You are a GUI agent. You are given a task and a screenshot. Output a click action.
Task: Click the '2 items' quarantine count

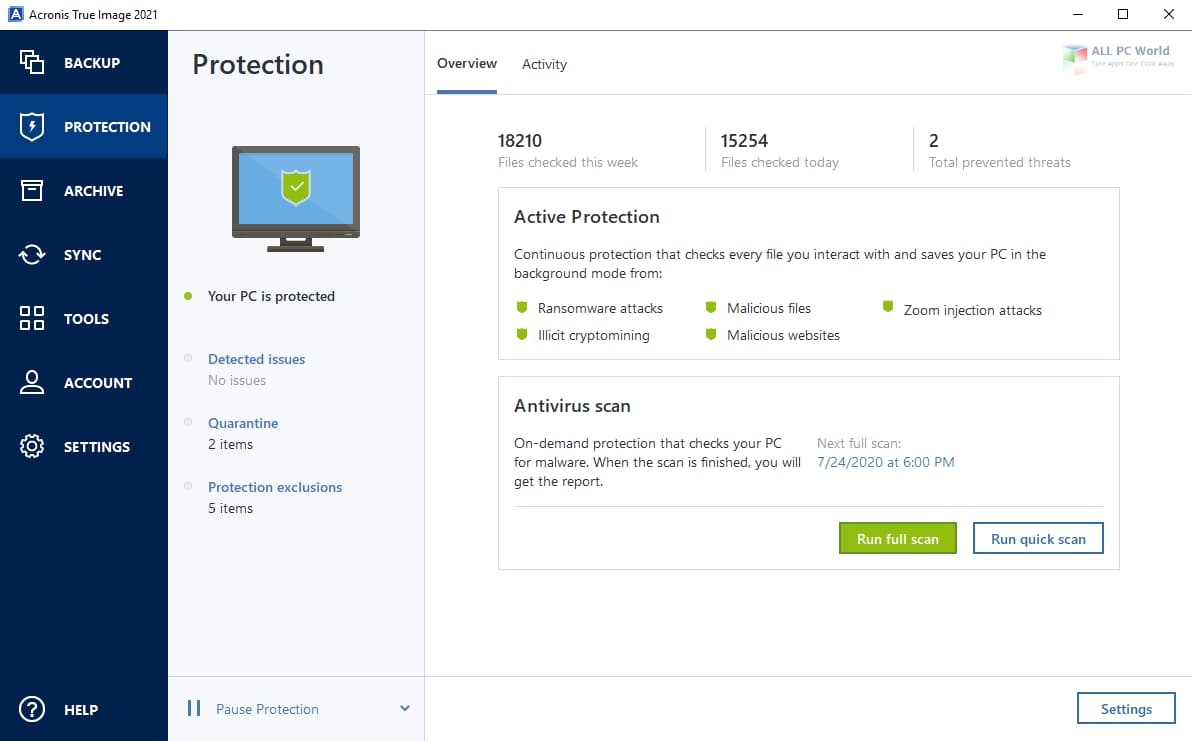coord(230,444)
